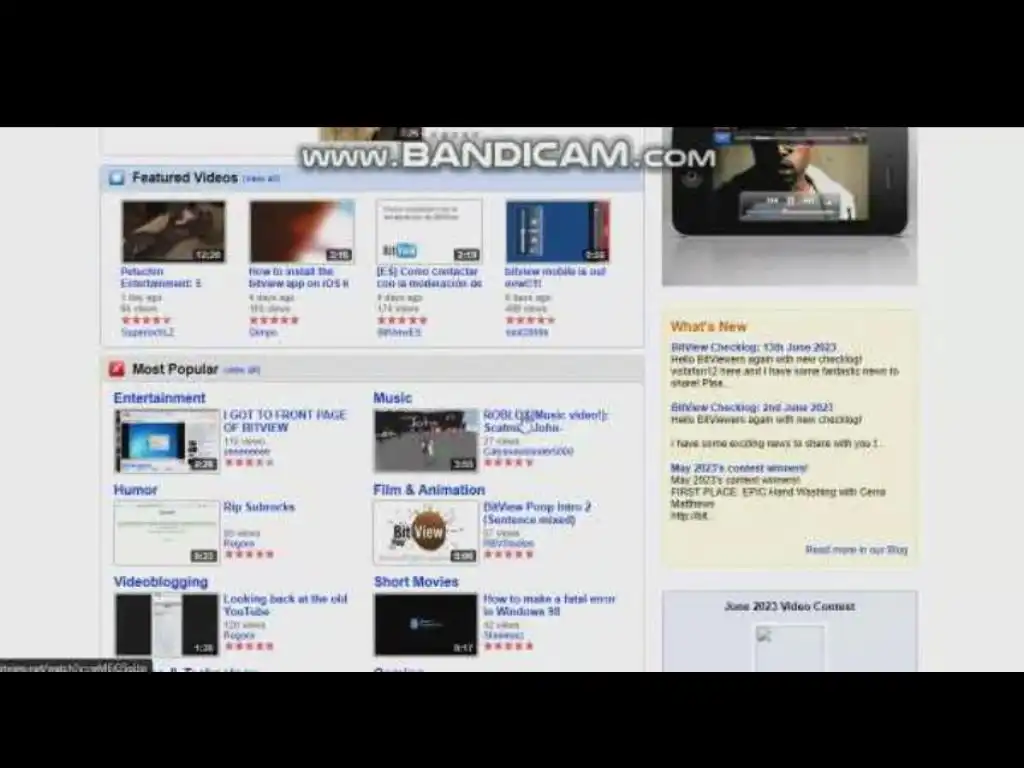Click the 'How to make a fatal error' thumbnail

tap(426, 624)
